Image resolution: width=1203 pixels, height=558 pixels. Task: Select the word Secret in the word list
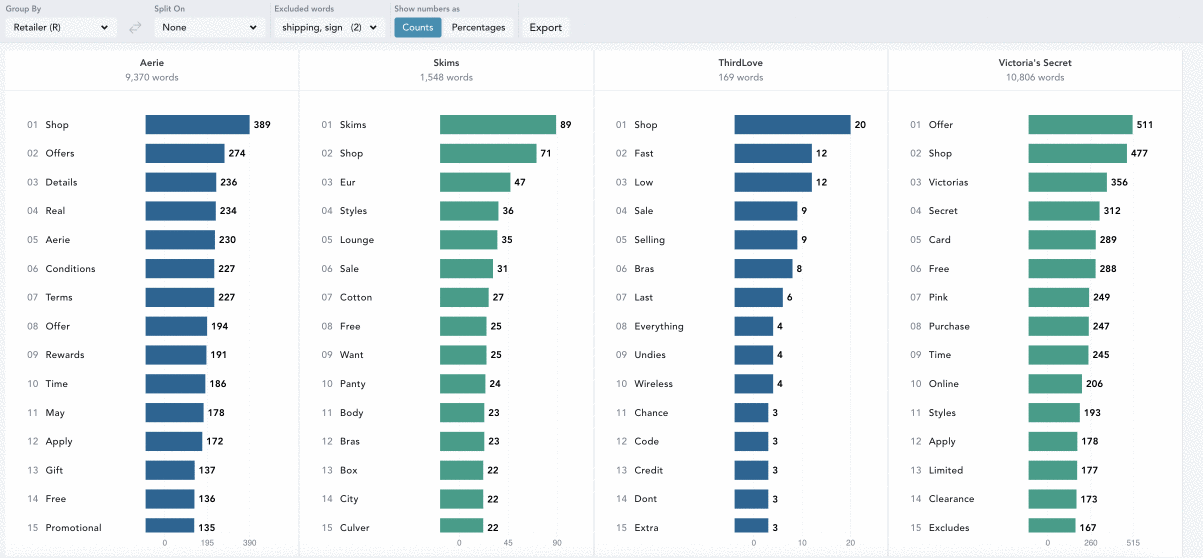pyautogui.click(x=943, y=211)
